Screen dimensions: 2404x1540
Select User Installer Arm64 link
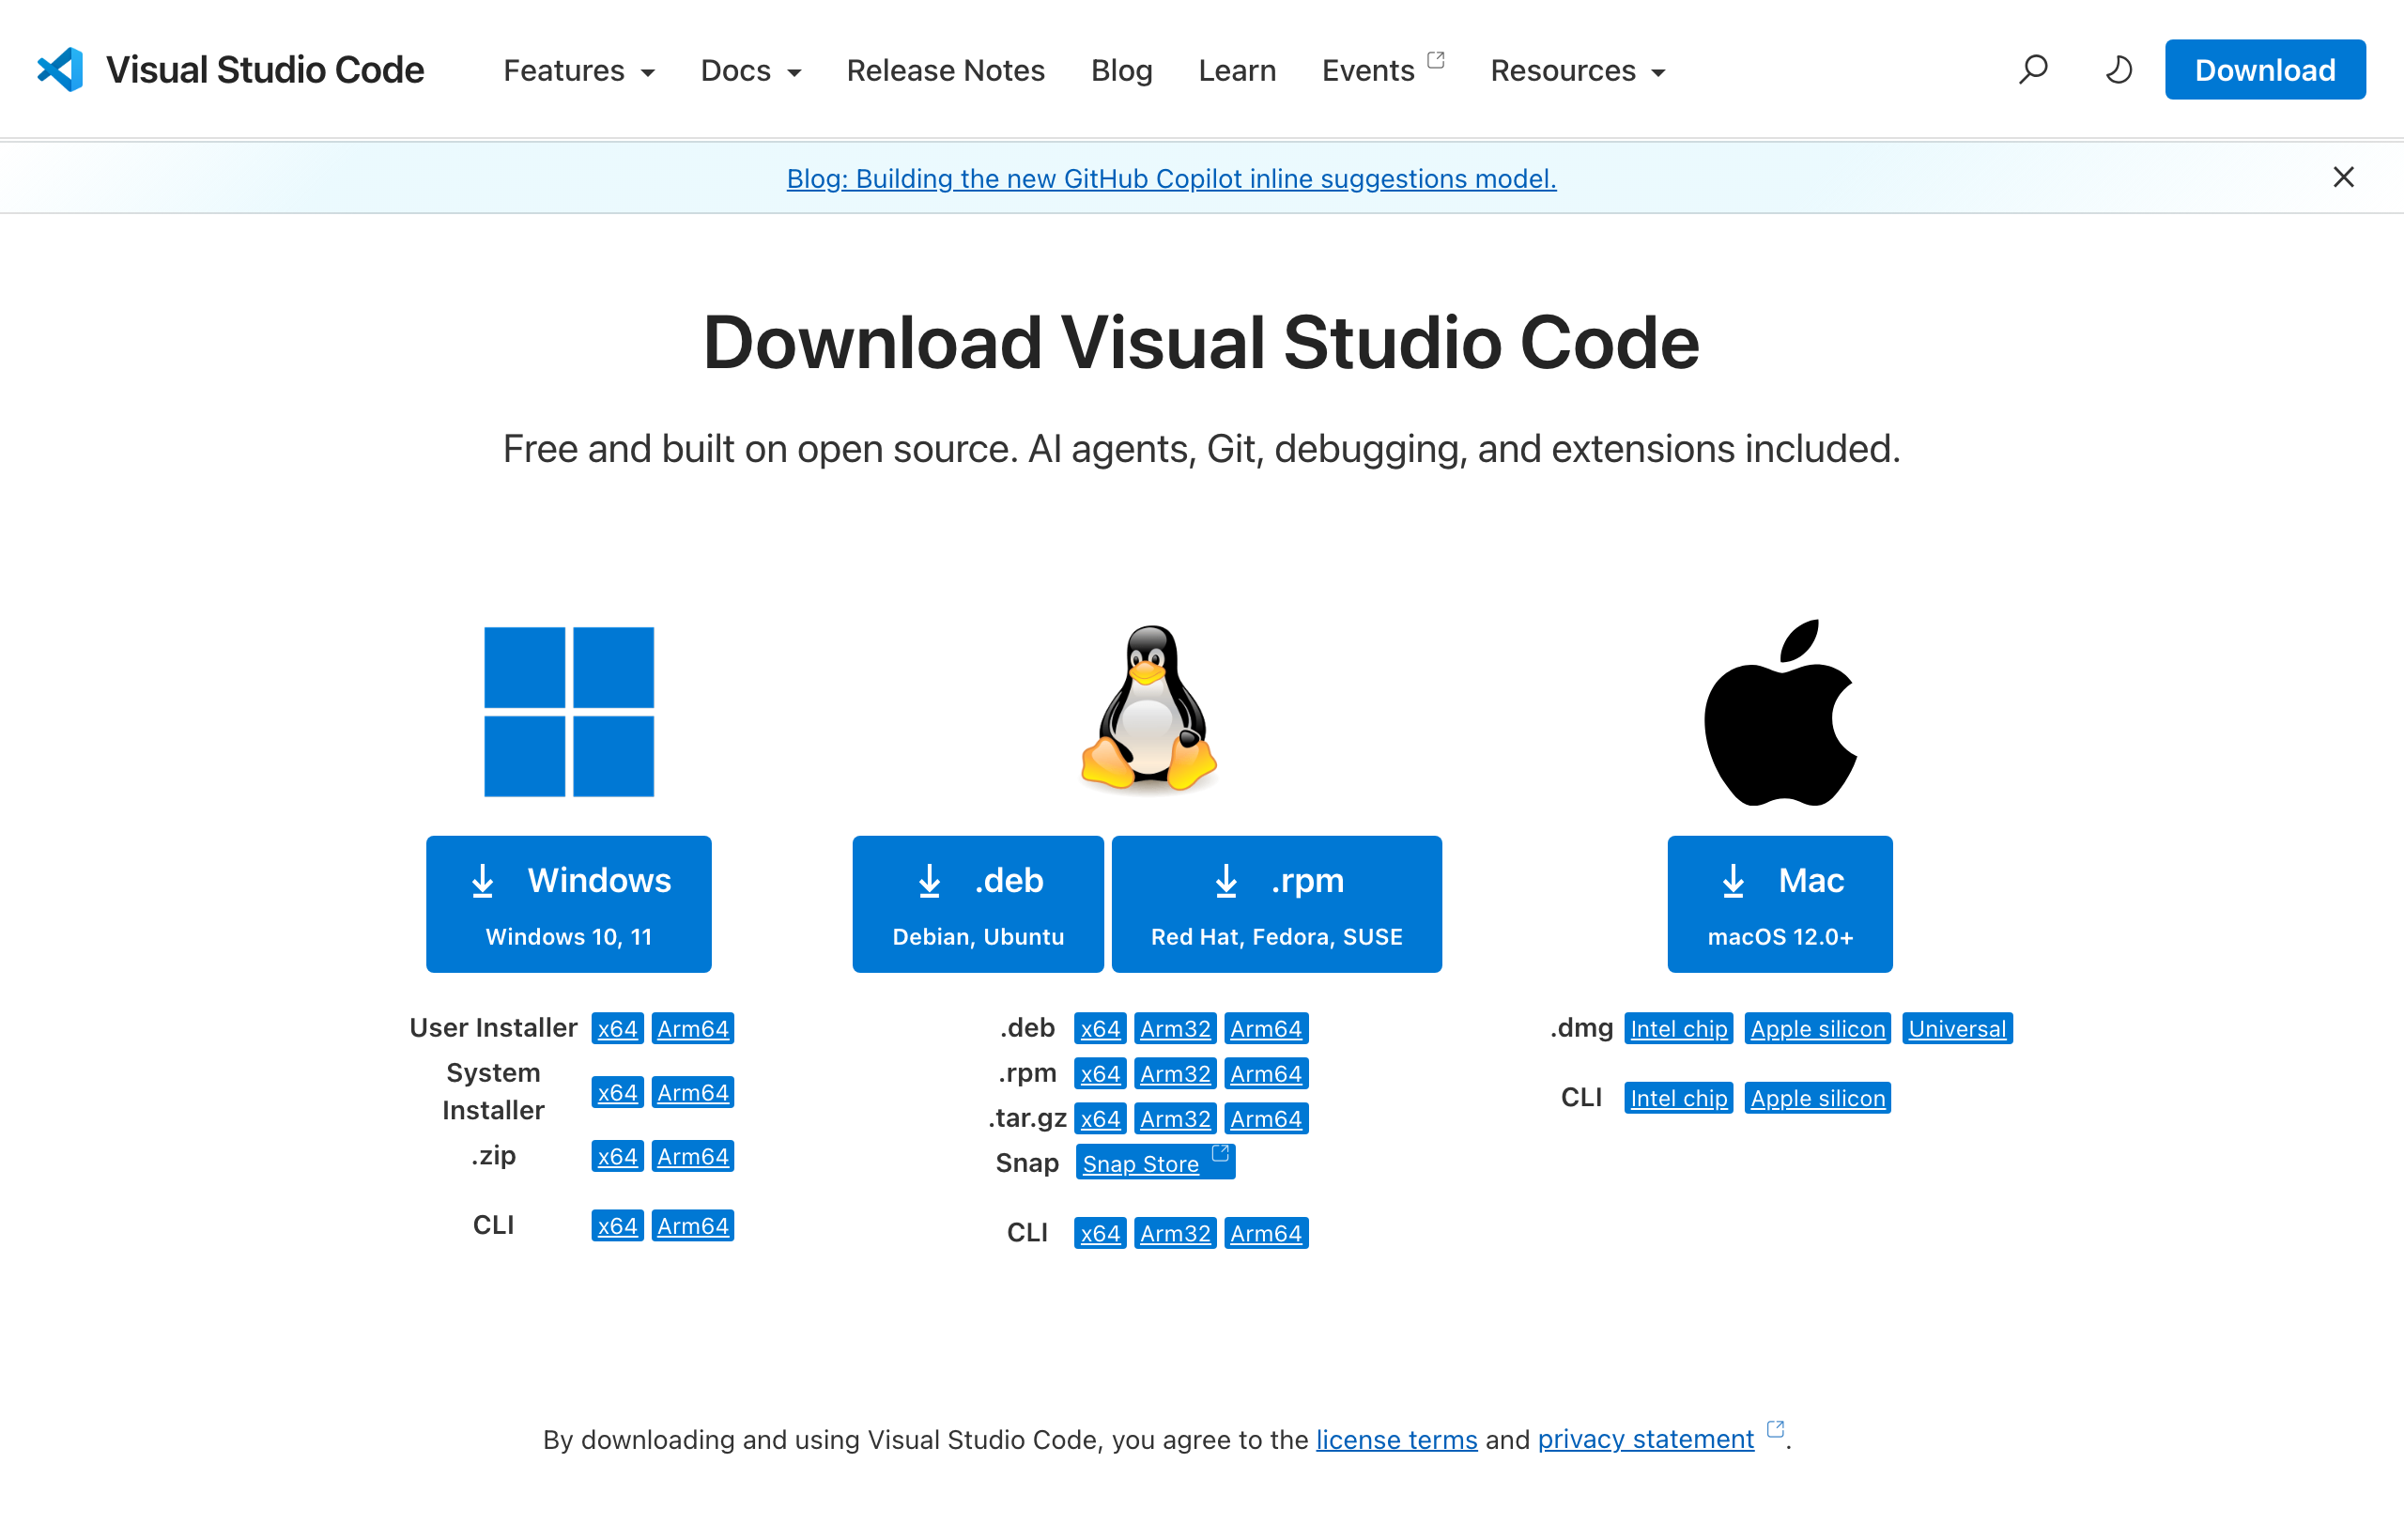(693, 1028)
